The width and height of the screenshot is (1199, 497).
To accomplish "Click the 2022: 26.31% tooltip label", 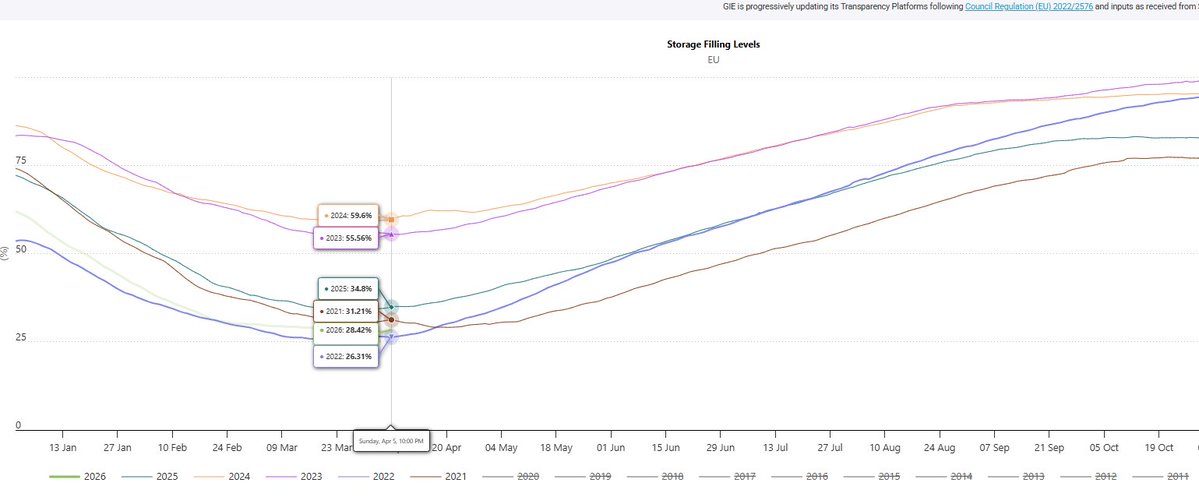I will pyautogui.click(x=346, y=356).
